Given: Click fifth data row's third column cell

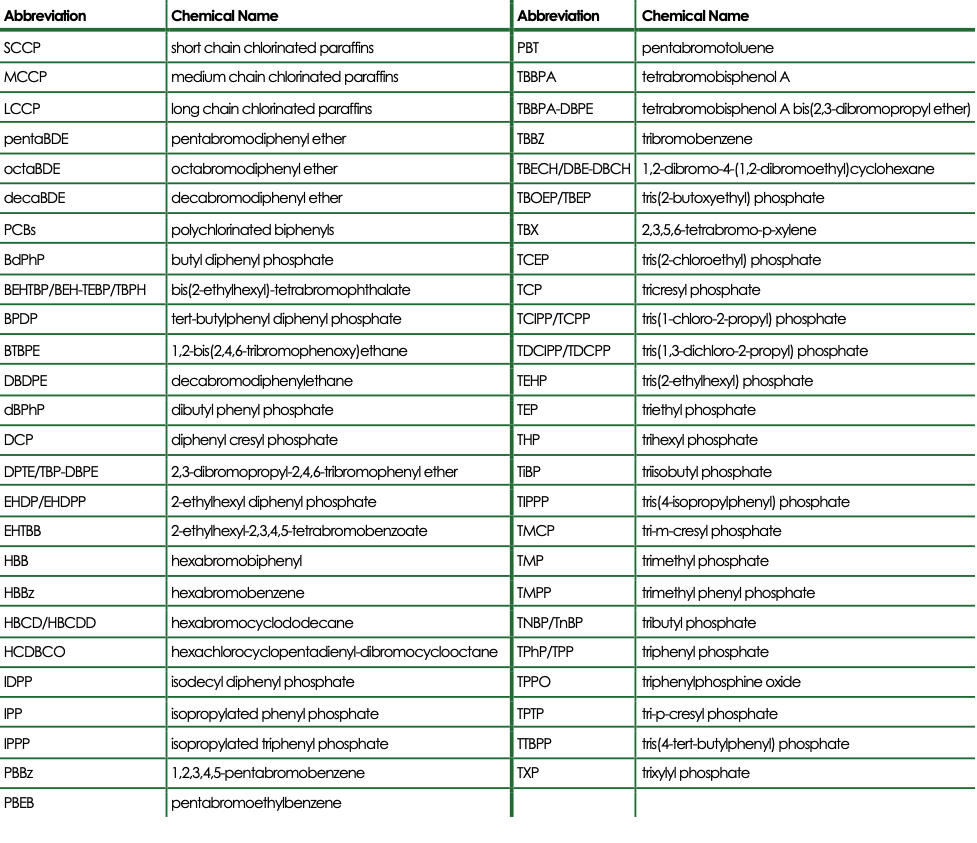Looking at the screenshot, I should tap(573, 169).
